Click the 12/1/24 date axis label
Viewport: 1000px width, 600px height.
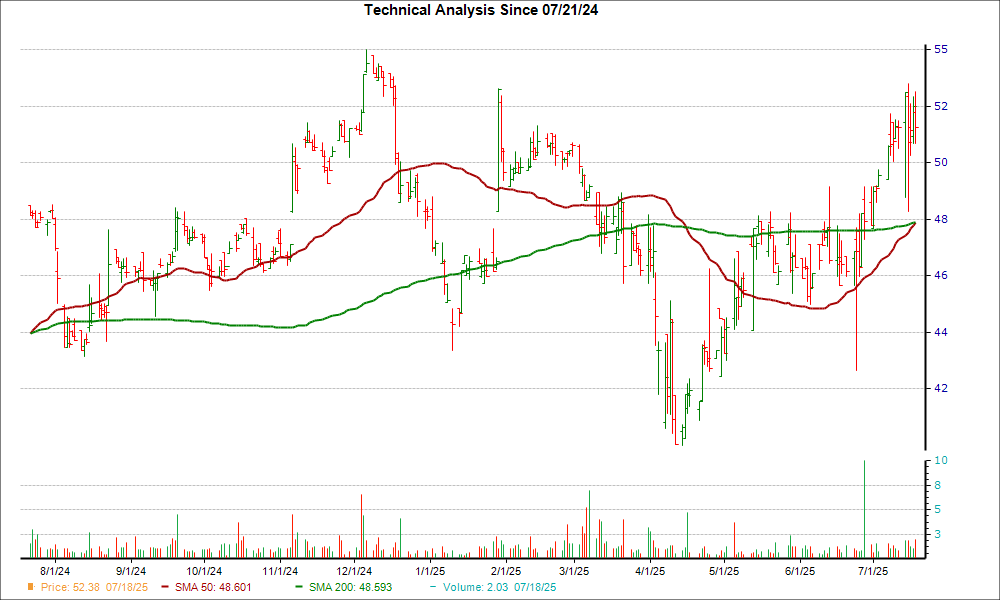point(355,571)
